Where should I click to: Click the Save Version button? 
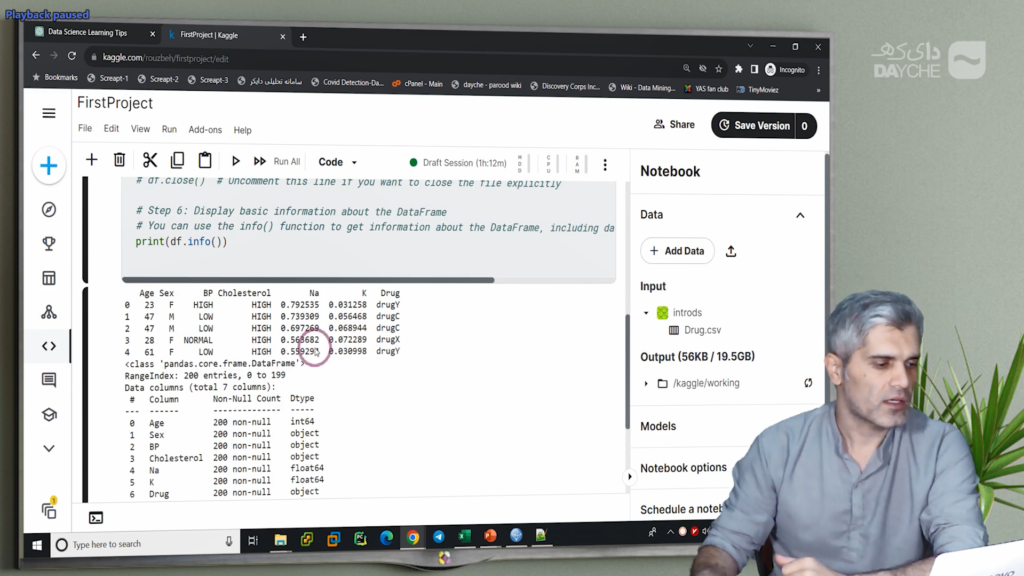[763, 125]
